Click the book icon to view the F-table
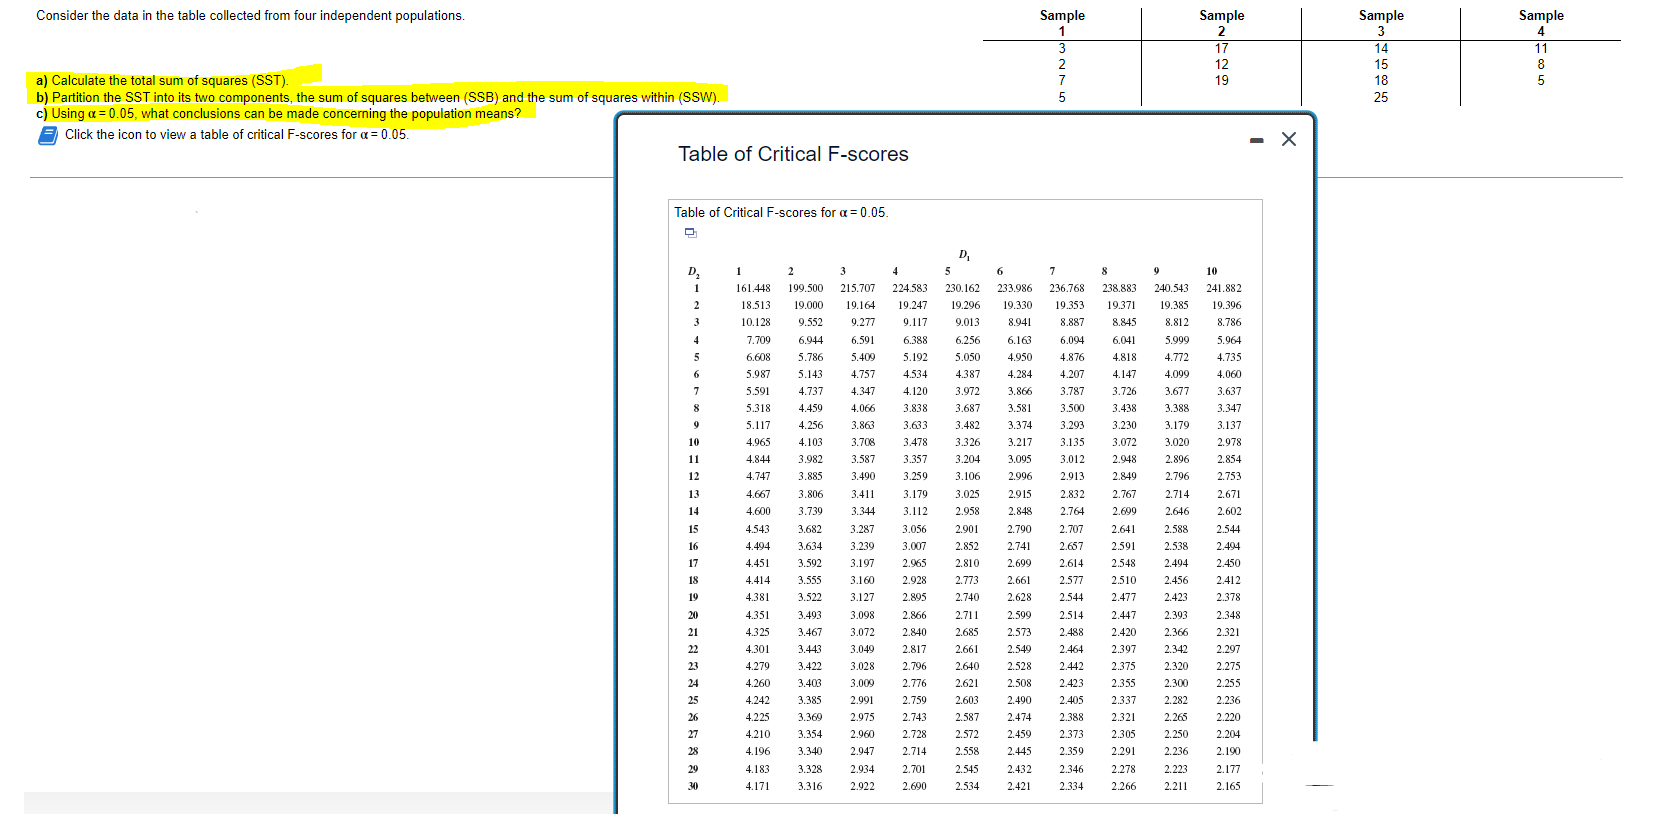This screenshot has width=1668, height=822. click(x=48, y=135)
